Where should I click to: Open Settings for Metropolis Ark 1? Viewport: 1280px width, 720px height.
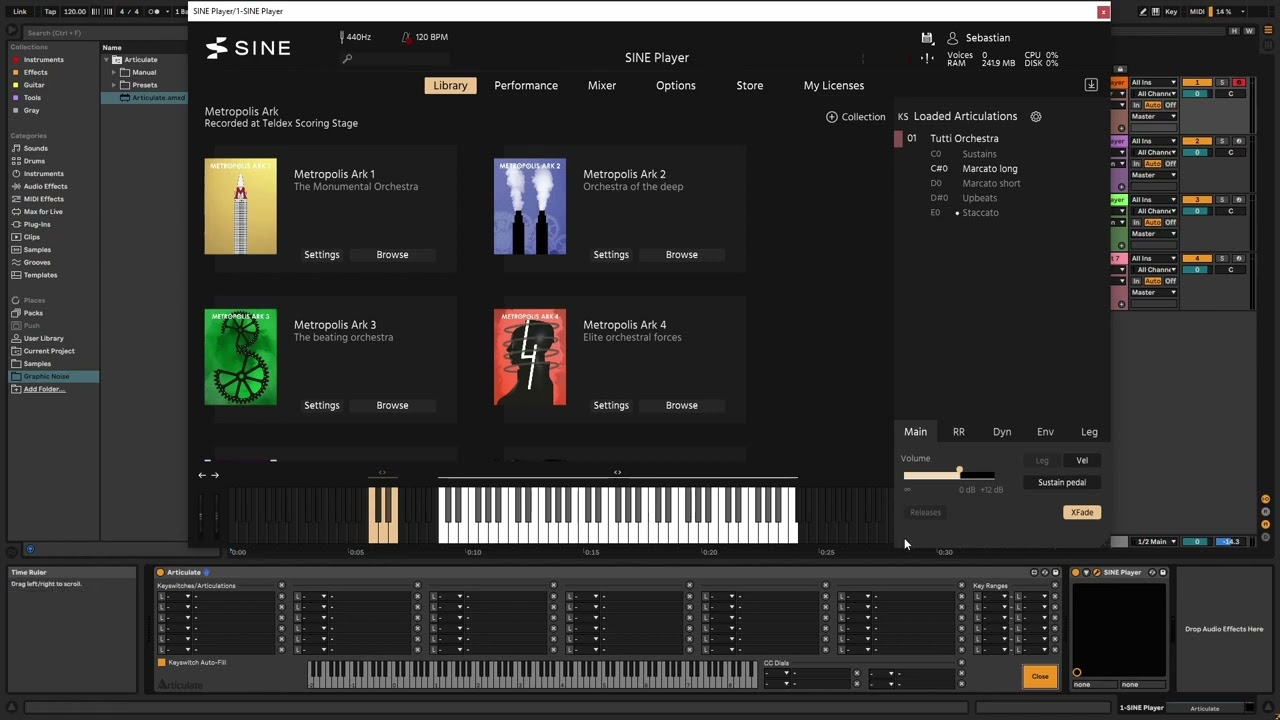click(x=322, y=255)
